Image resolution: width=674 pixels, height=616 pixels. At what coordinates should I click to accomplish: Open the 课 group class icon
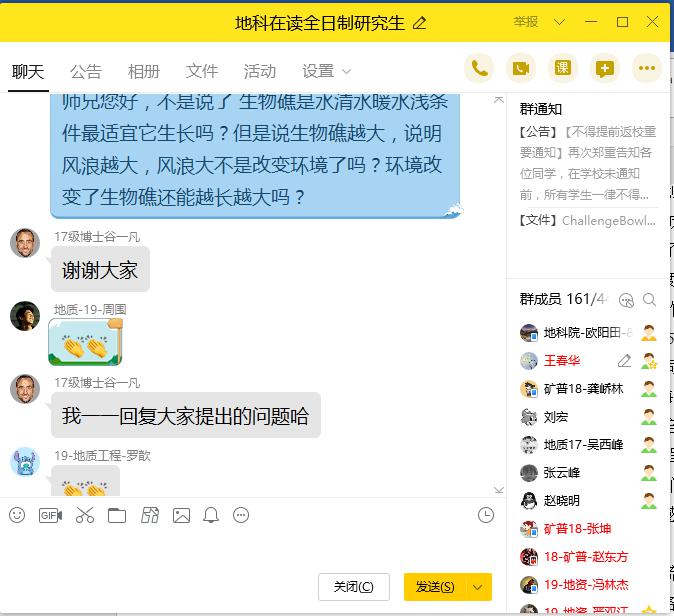pos(563,68)
